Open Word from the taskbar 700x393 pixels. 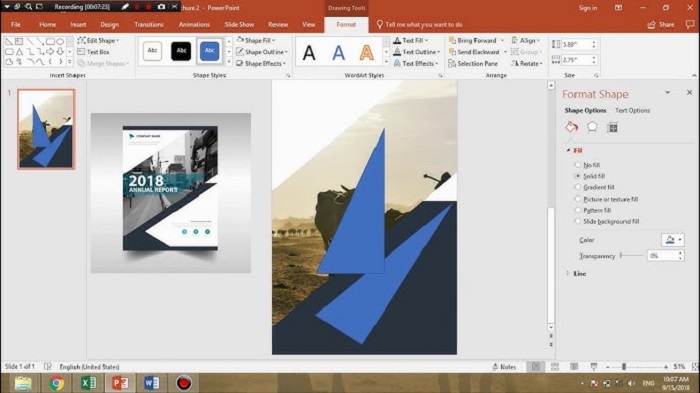tap(151, 383)
